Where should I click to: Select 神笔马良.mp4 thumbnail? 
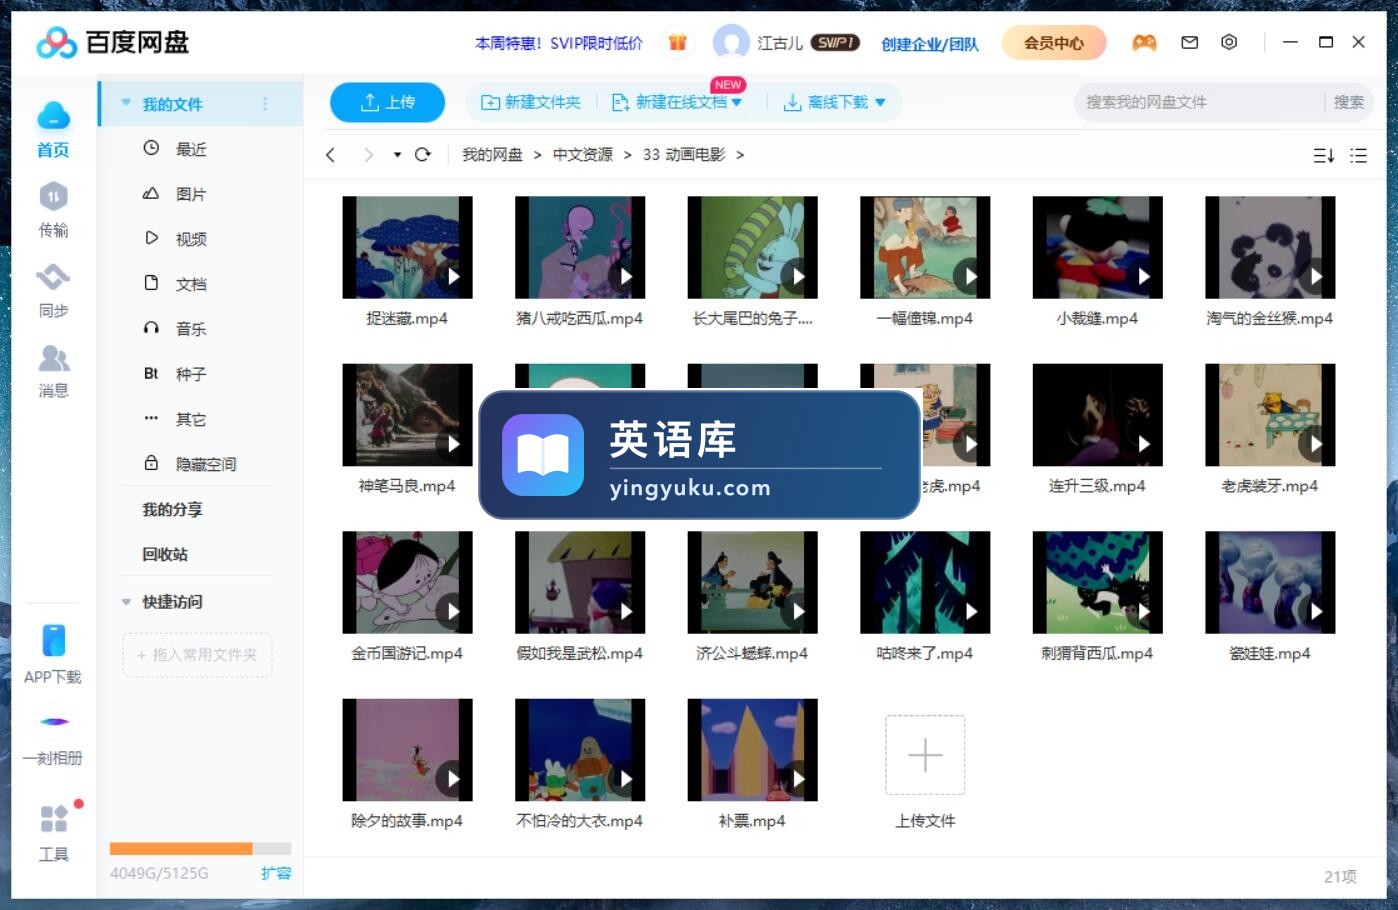pos(407,415)
